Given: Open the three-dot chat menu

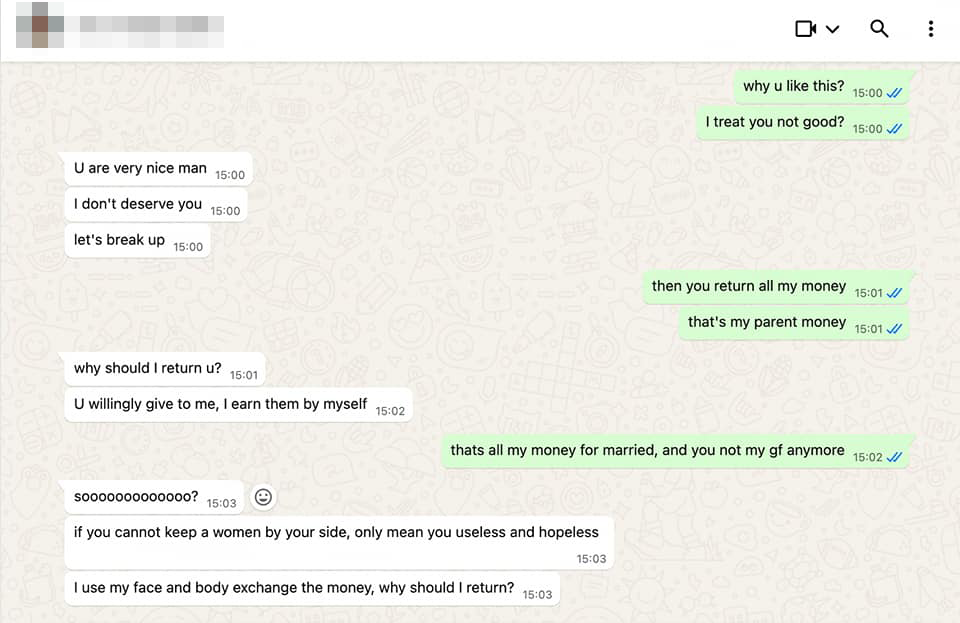Looking at the screenshot, I should coord(931,29).
